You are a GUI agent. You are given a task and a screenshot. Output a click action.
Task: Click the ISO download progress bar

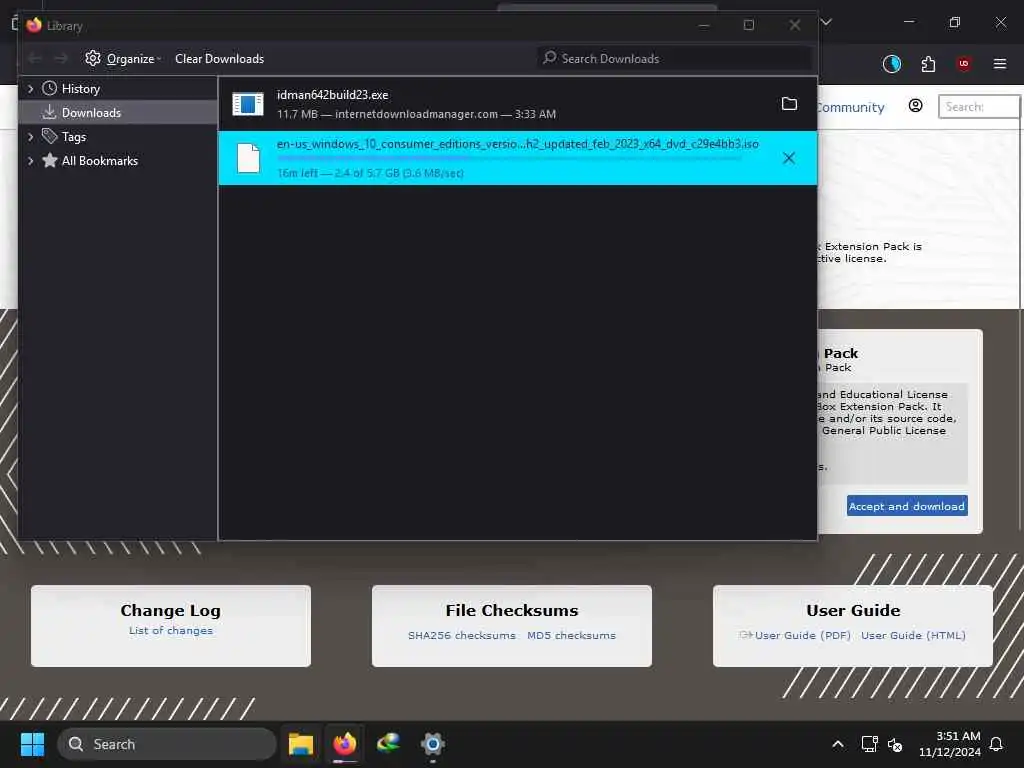coord(509,157)
